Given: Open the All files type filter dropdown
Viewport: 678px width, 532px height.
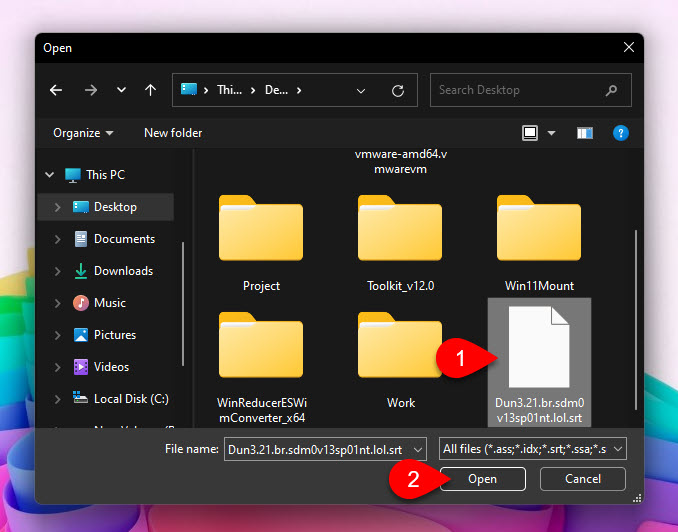Looking at the screenshot, I should [x=533, y=449].
